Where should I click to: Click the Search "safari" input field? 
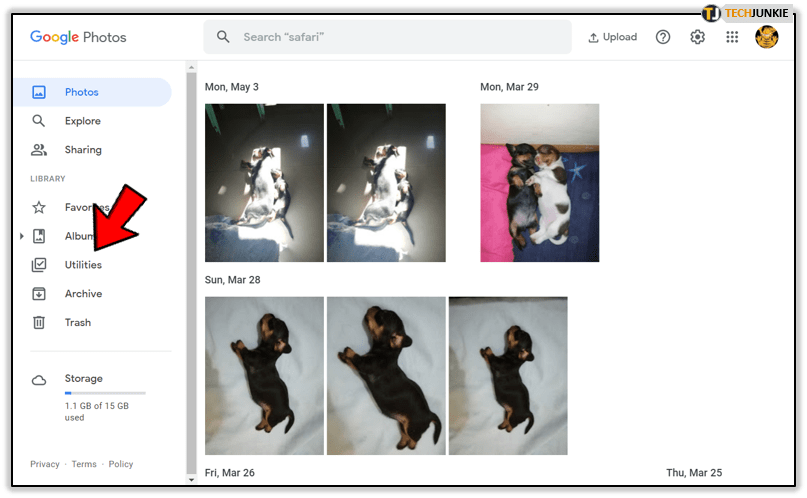click(x=400, y=37)
